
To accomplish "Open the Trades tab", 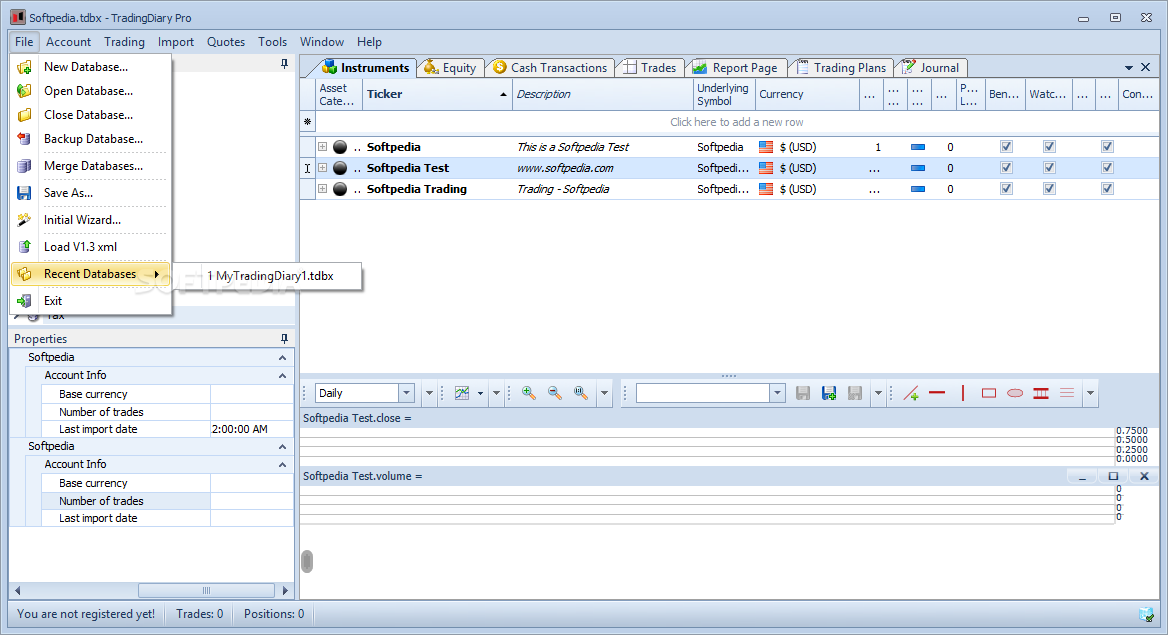I will pyautogui.click(x=650, y=68).
